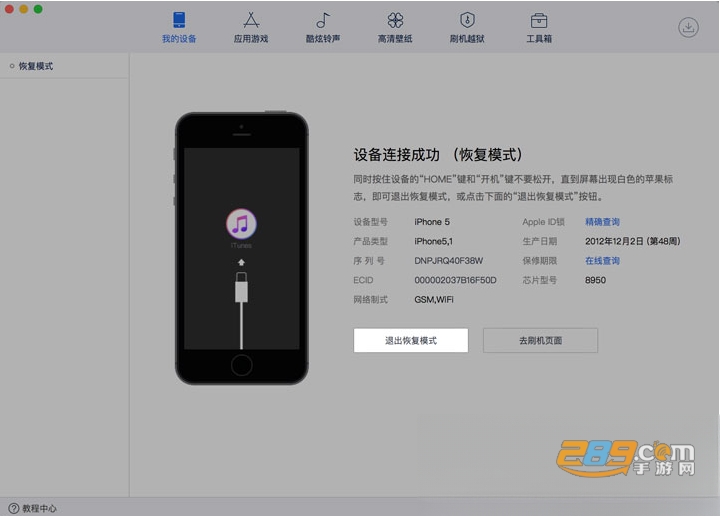Screen dimensions: 720x516
Task: Click network type value GSM,WIFI
Action: (434, 299)
